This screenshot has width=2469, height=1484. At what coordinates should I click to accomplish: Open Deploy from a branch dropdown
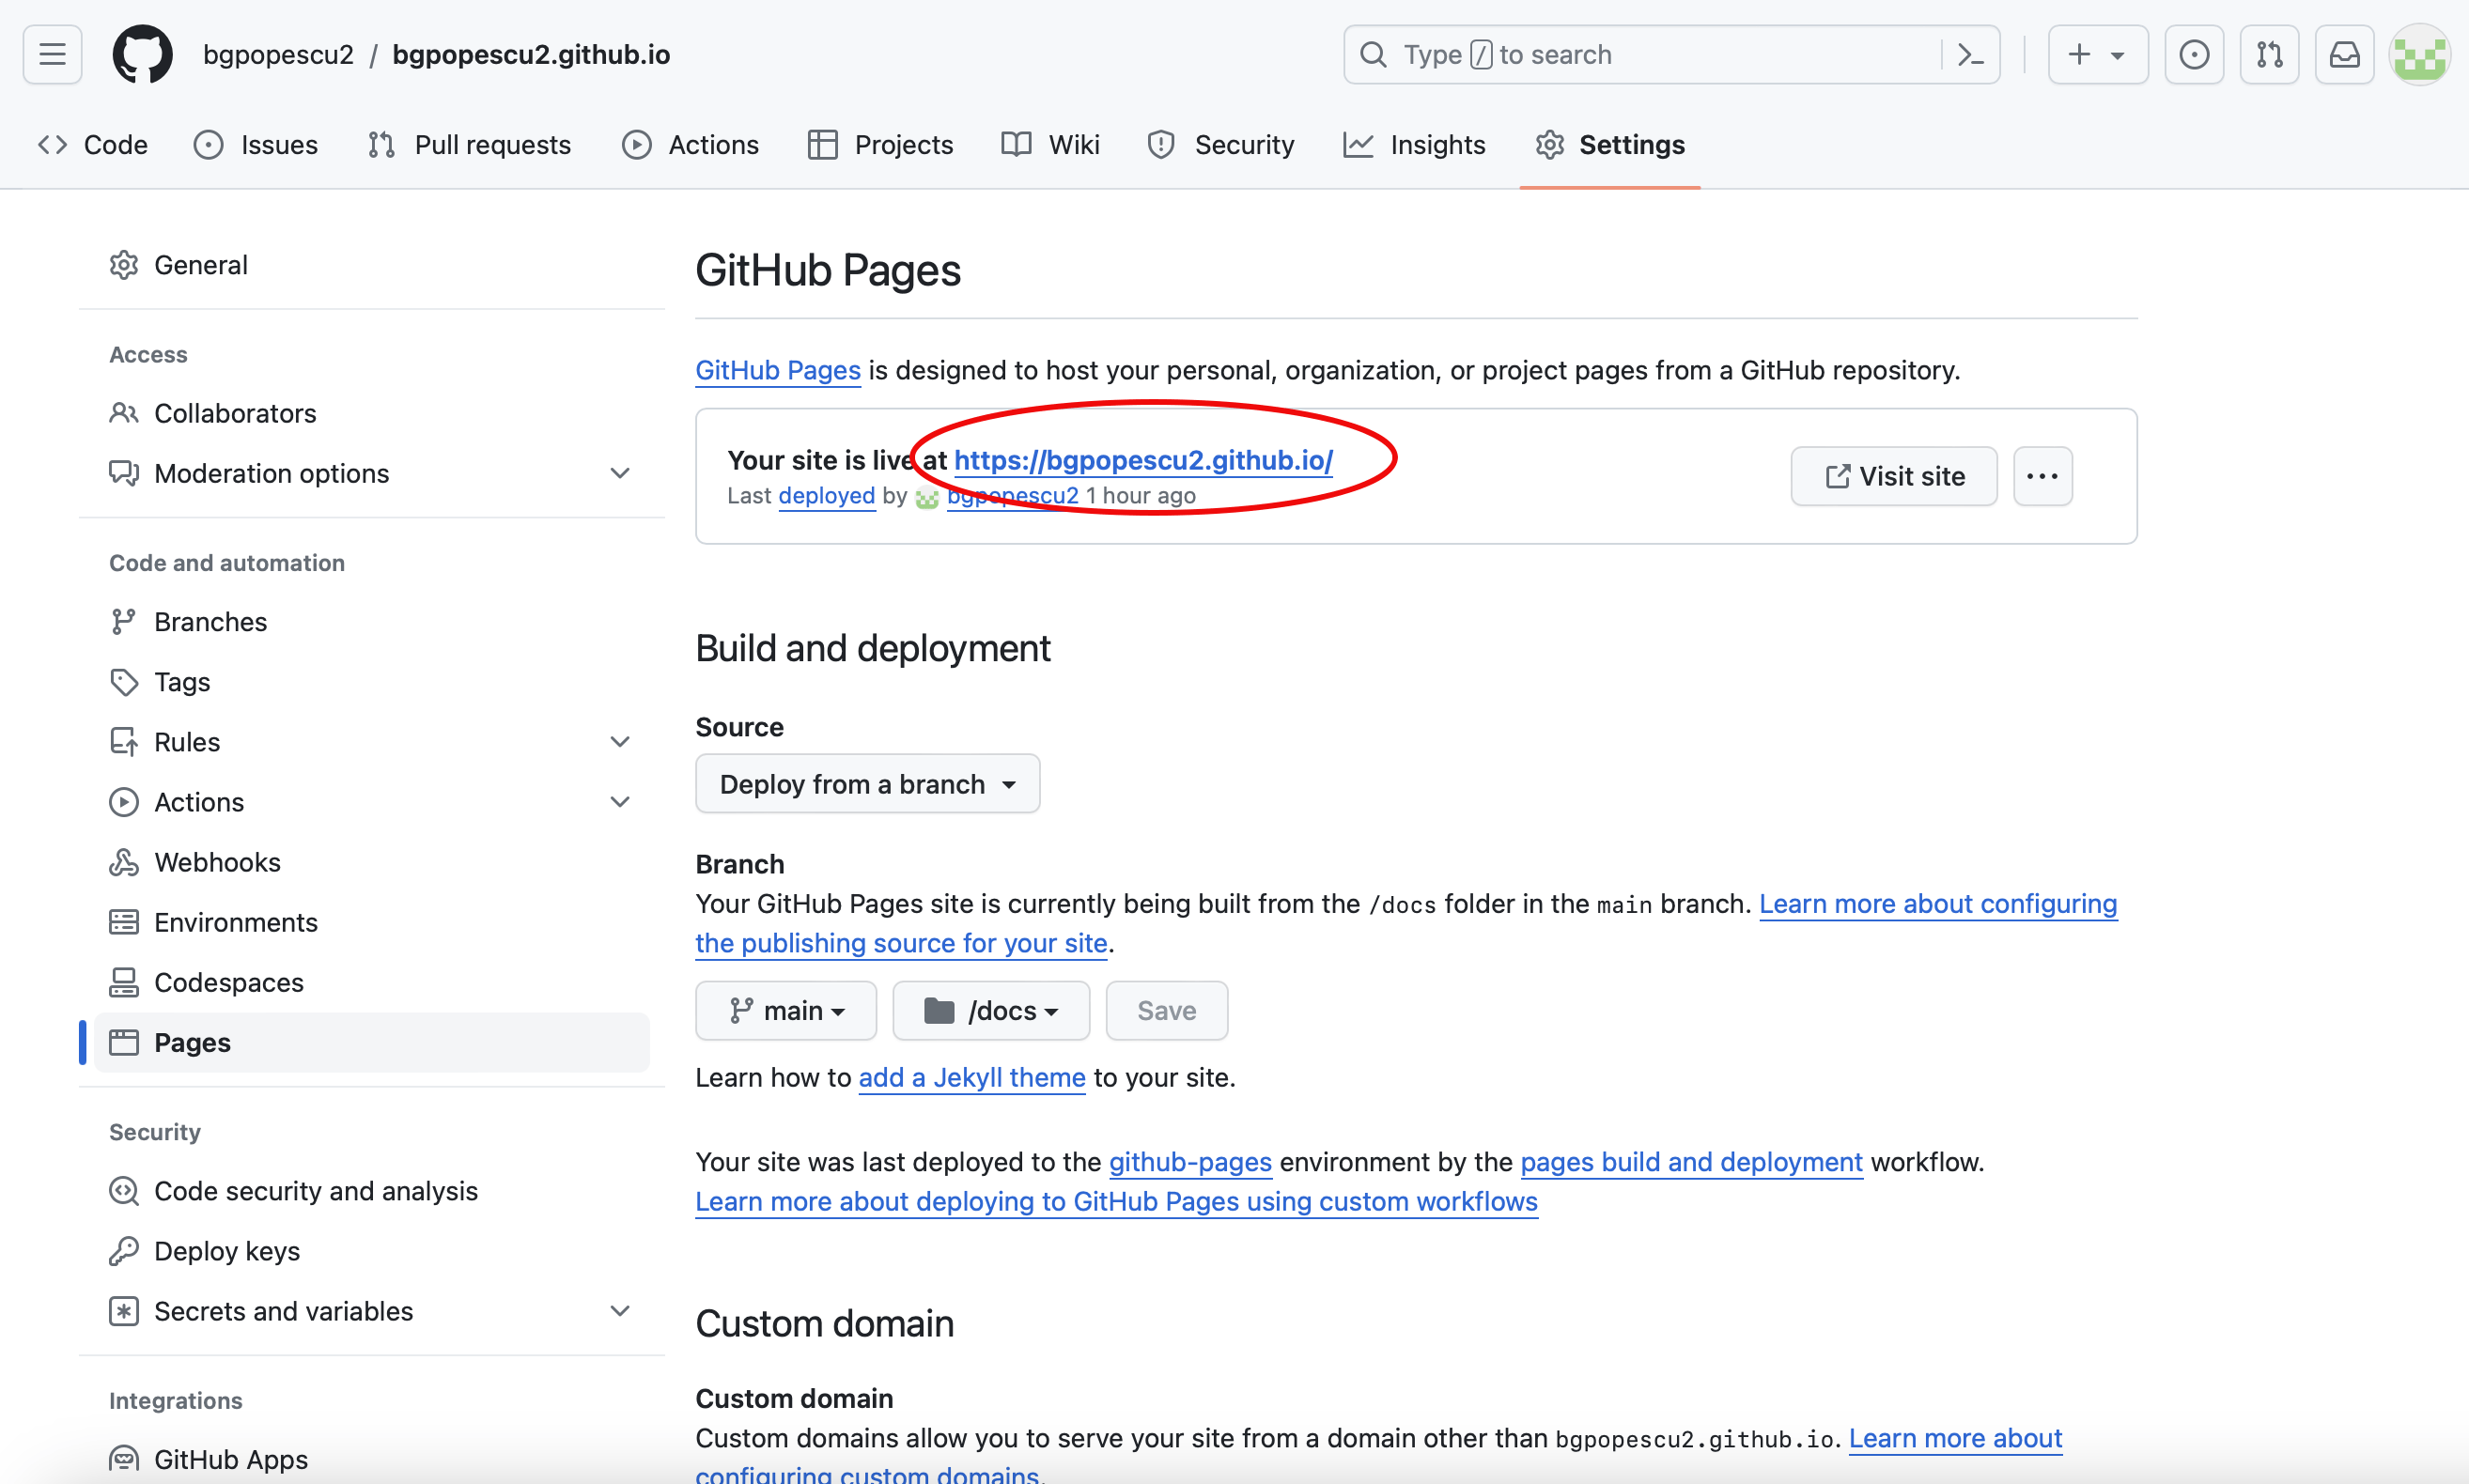(867, 784)
